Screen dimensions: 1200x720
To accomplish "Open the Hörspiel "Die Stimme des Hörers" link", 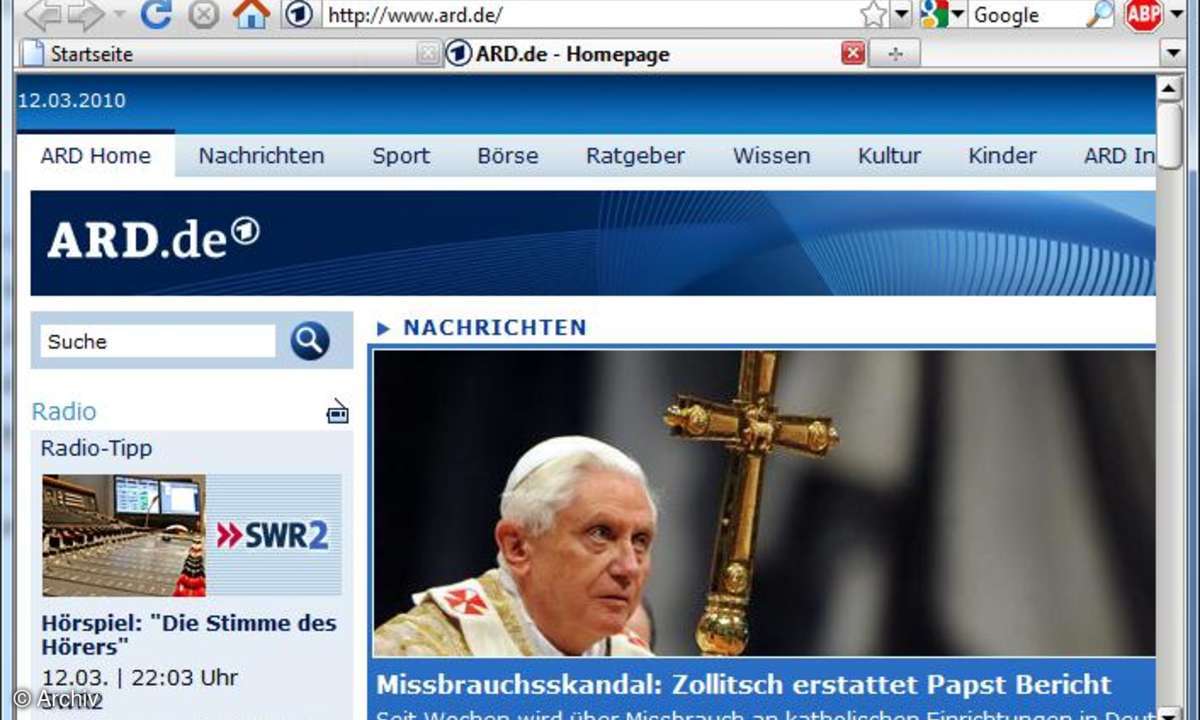I will pos(189,634).
